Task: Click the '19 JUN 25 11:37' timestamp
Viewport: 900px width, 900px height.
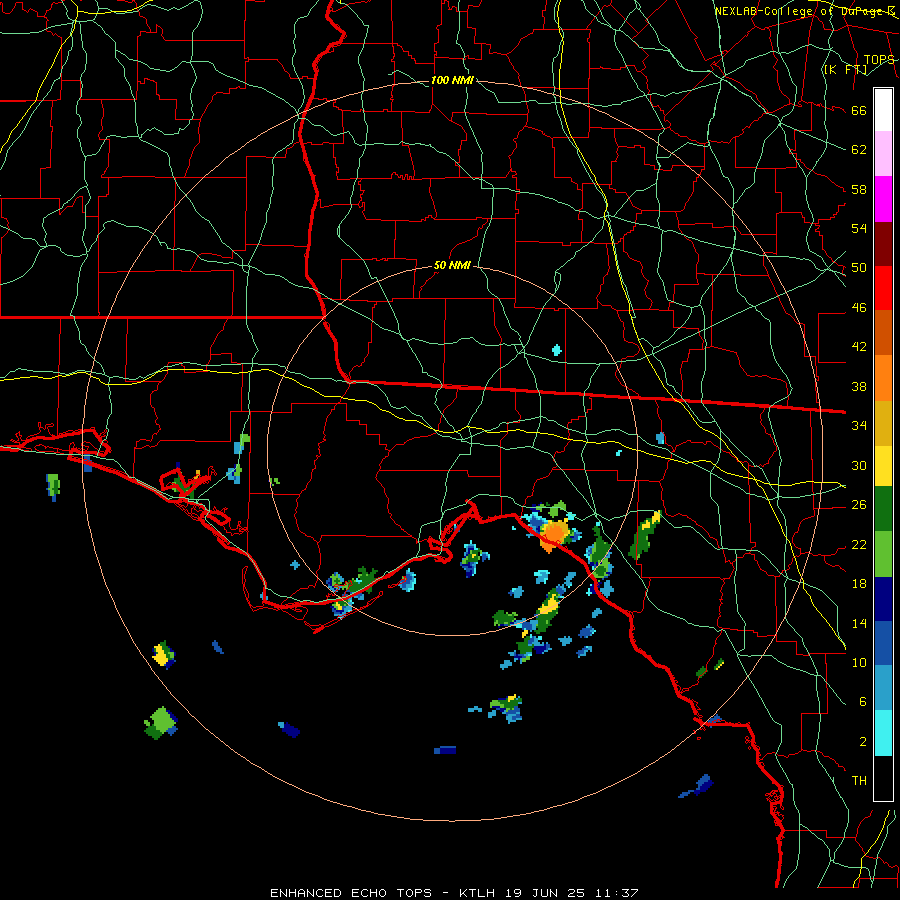Action: pos(572,893)
